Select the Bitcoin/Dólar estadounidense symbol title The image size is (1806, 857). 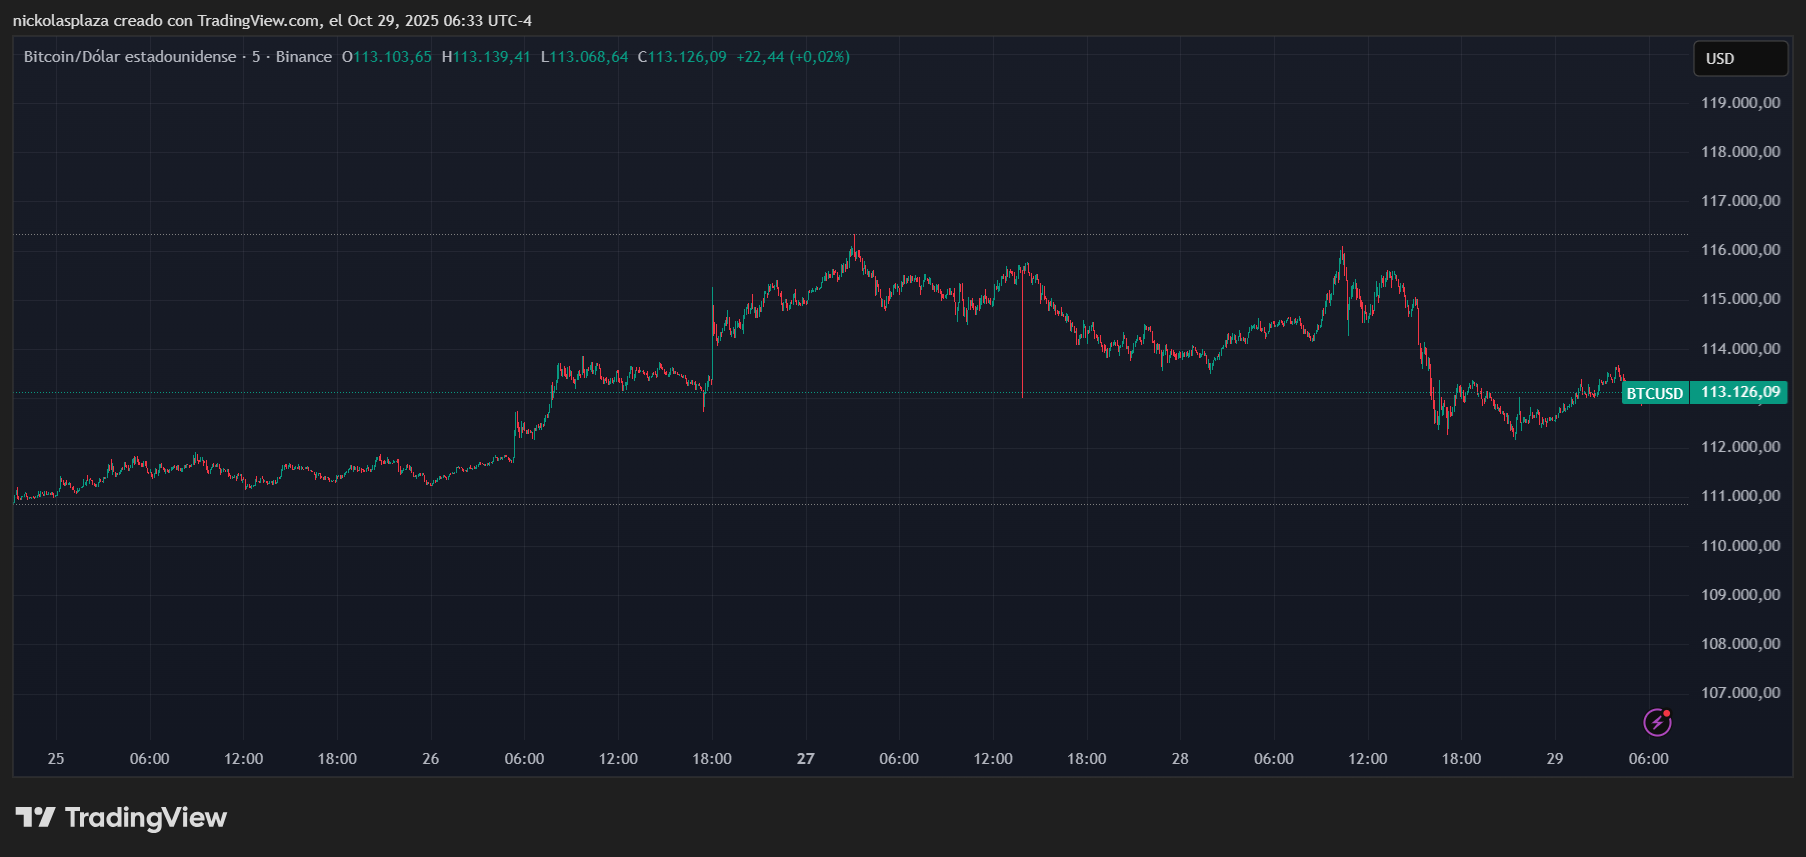[x=130, y=57]
